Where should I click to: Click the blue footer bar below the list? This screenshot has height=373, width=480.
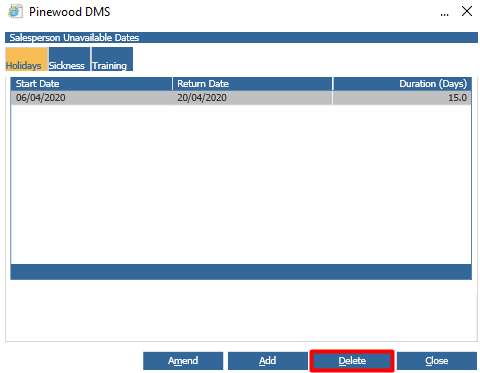[x=241, y=272]
